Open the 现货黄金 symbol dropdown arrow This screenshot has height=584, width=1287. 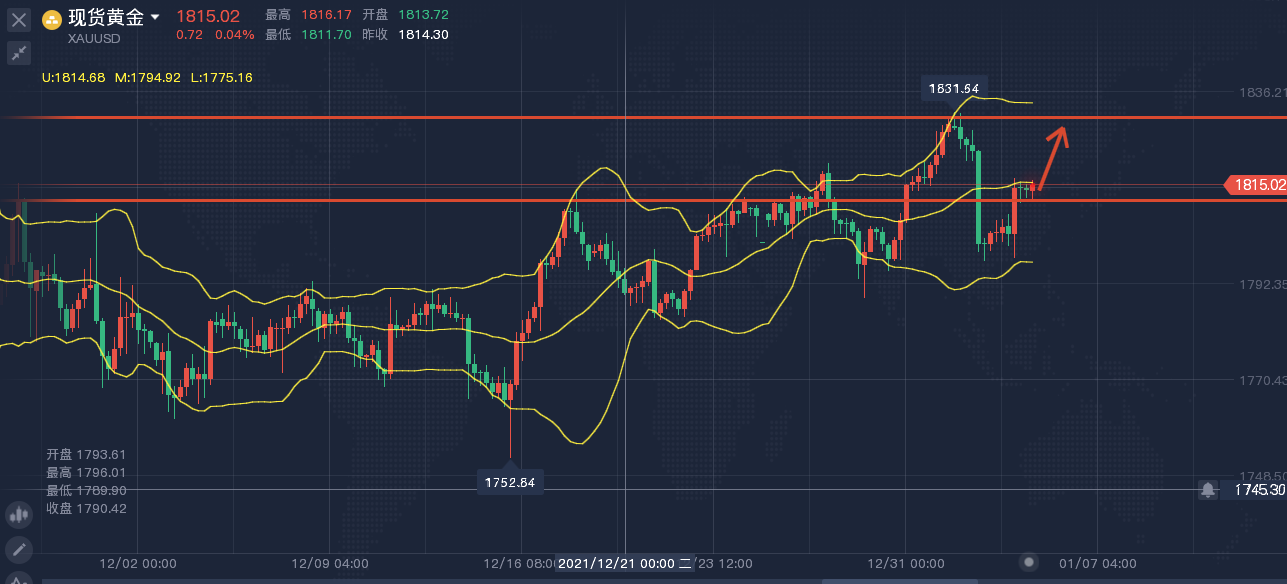point(155,18)
